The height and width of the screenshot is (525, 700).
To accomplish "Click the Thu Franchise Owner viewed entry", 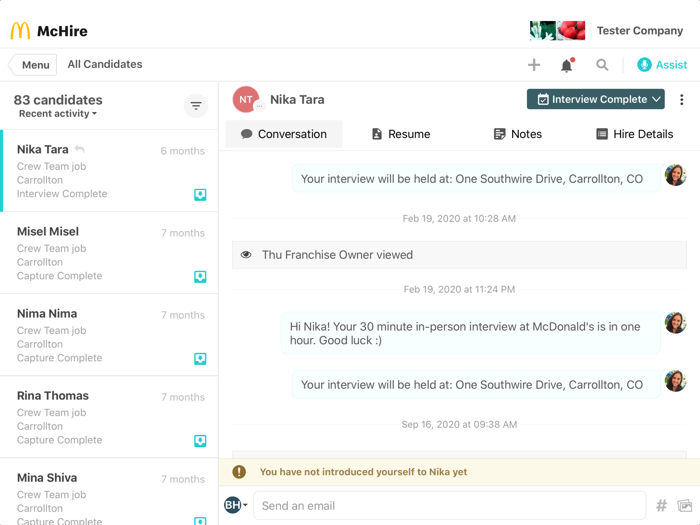I will (x=459, y=255).
